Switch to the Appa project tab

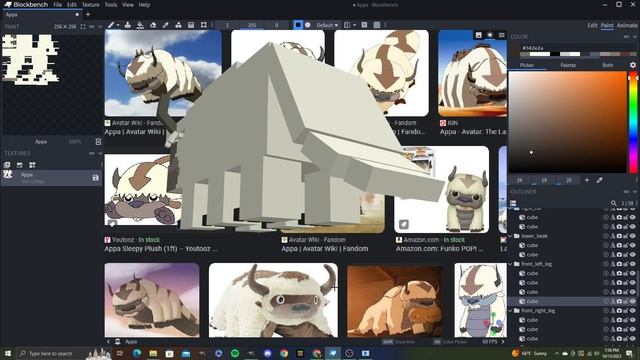click(41, 15)
